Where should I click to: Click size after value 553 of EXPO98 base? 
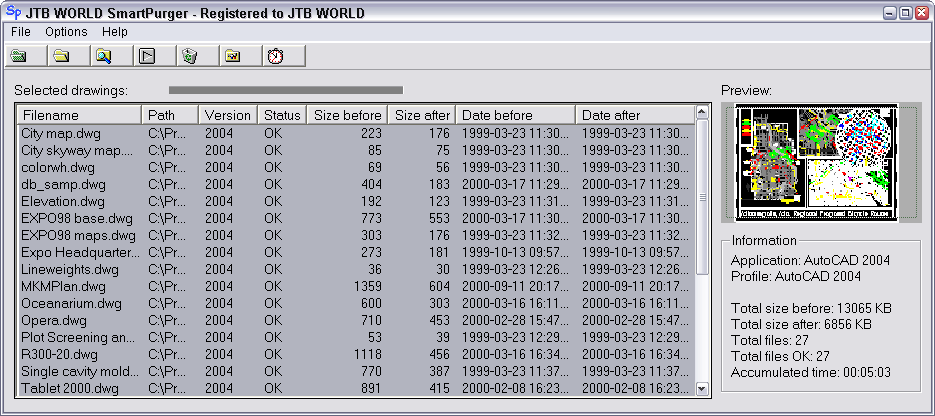pos(439,218)
